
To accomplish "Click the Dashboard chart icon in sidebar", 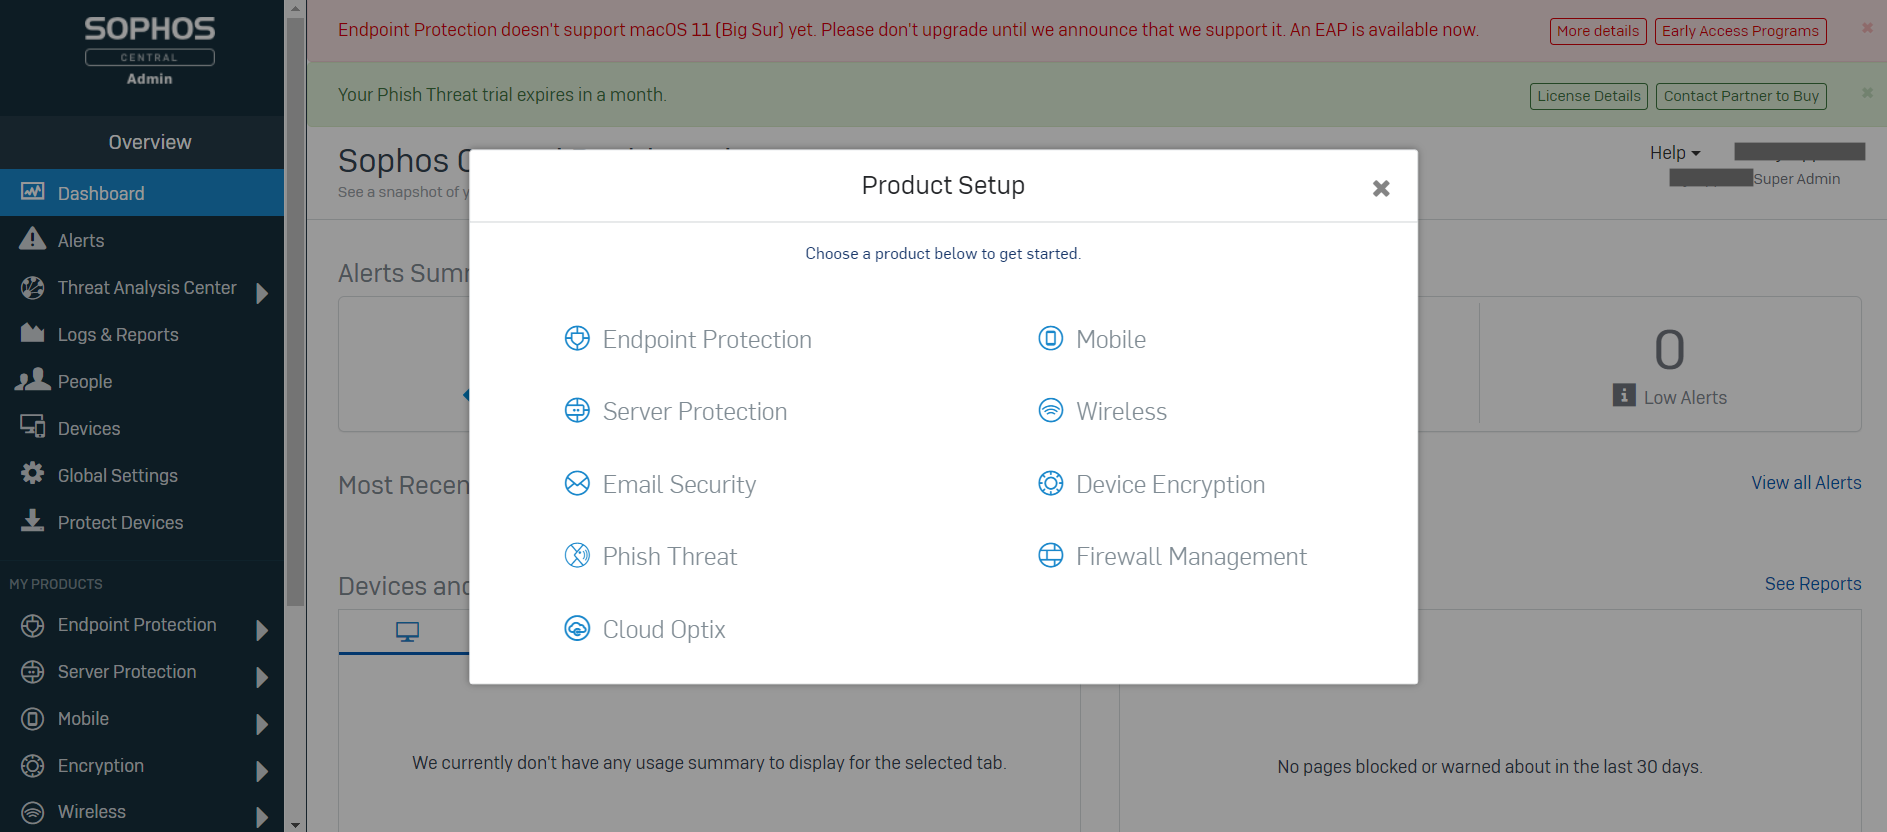I will (33, 191).
